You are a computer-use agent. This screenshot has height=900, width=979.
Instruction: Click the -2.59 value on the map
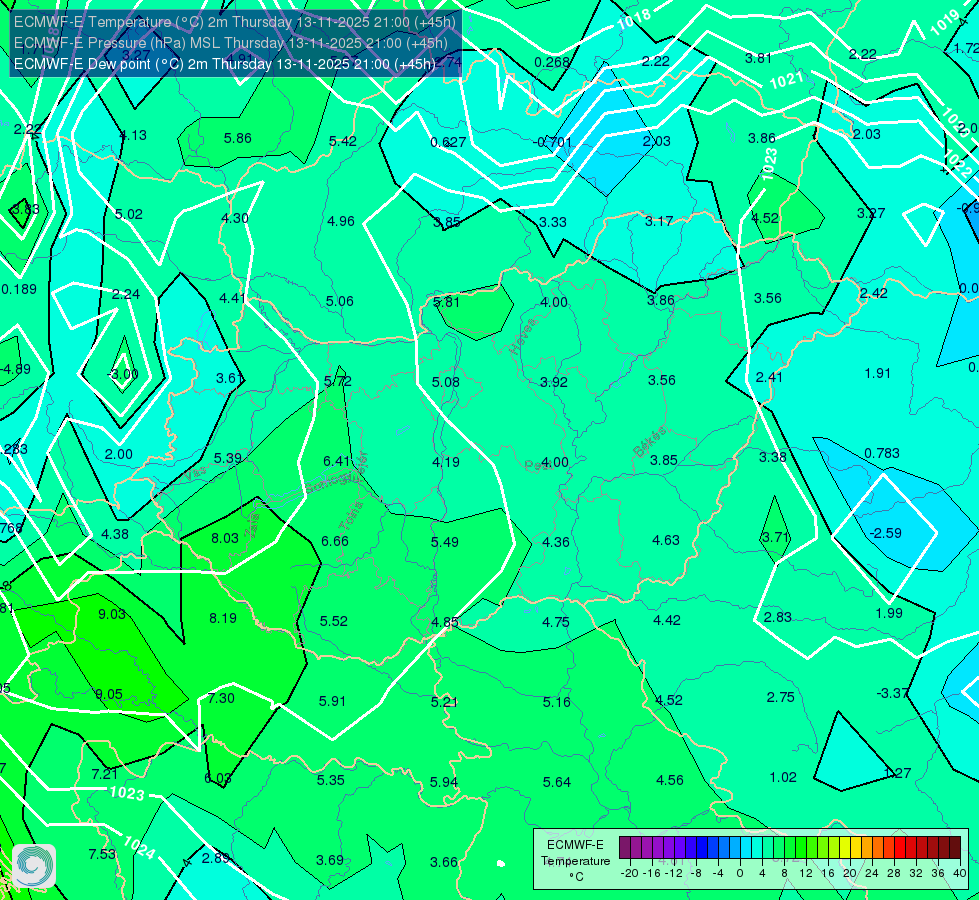pyautogui.click(x=885, y=533)
